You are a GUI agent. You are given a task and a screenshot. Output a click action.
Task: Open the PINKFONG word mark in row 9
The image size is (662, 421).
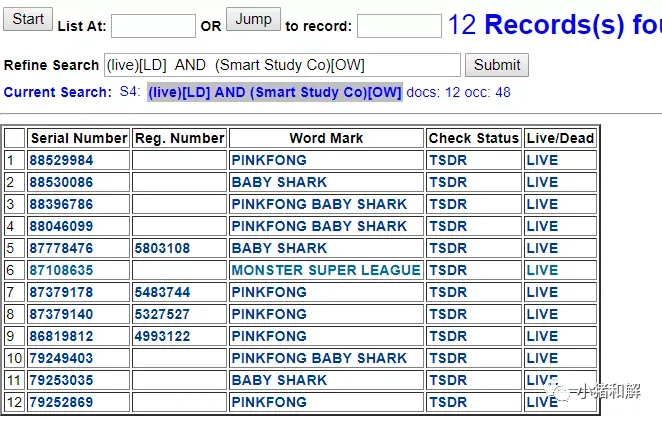(269, 336)
